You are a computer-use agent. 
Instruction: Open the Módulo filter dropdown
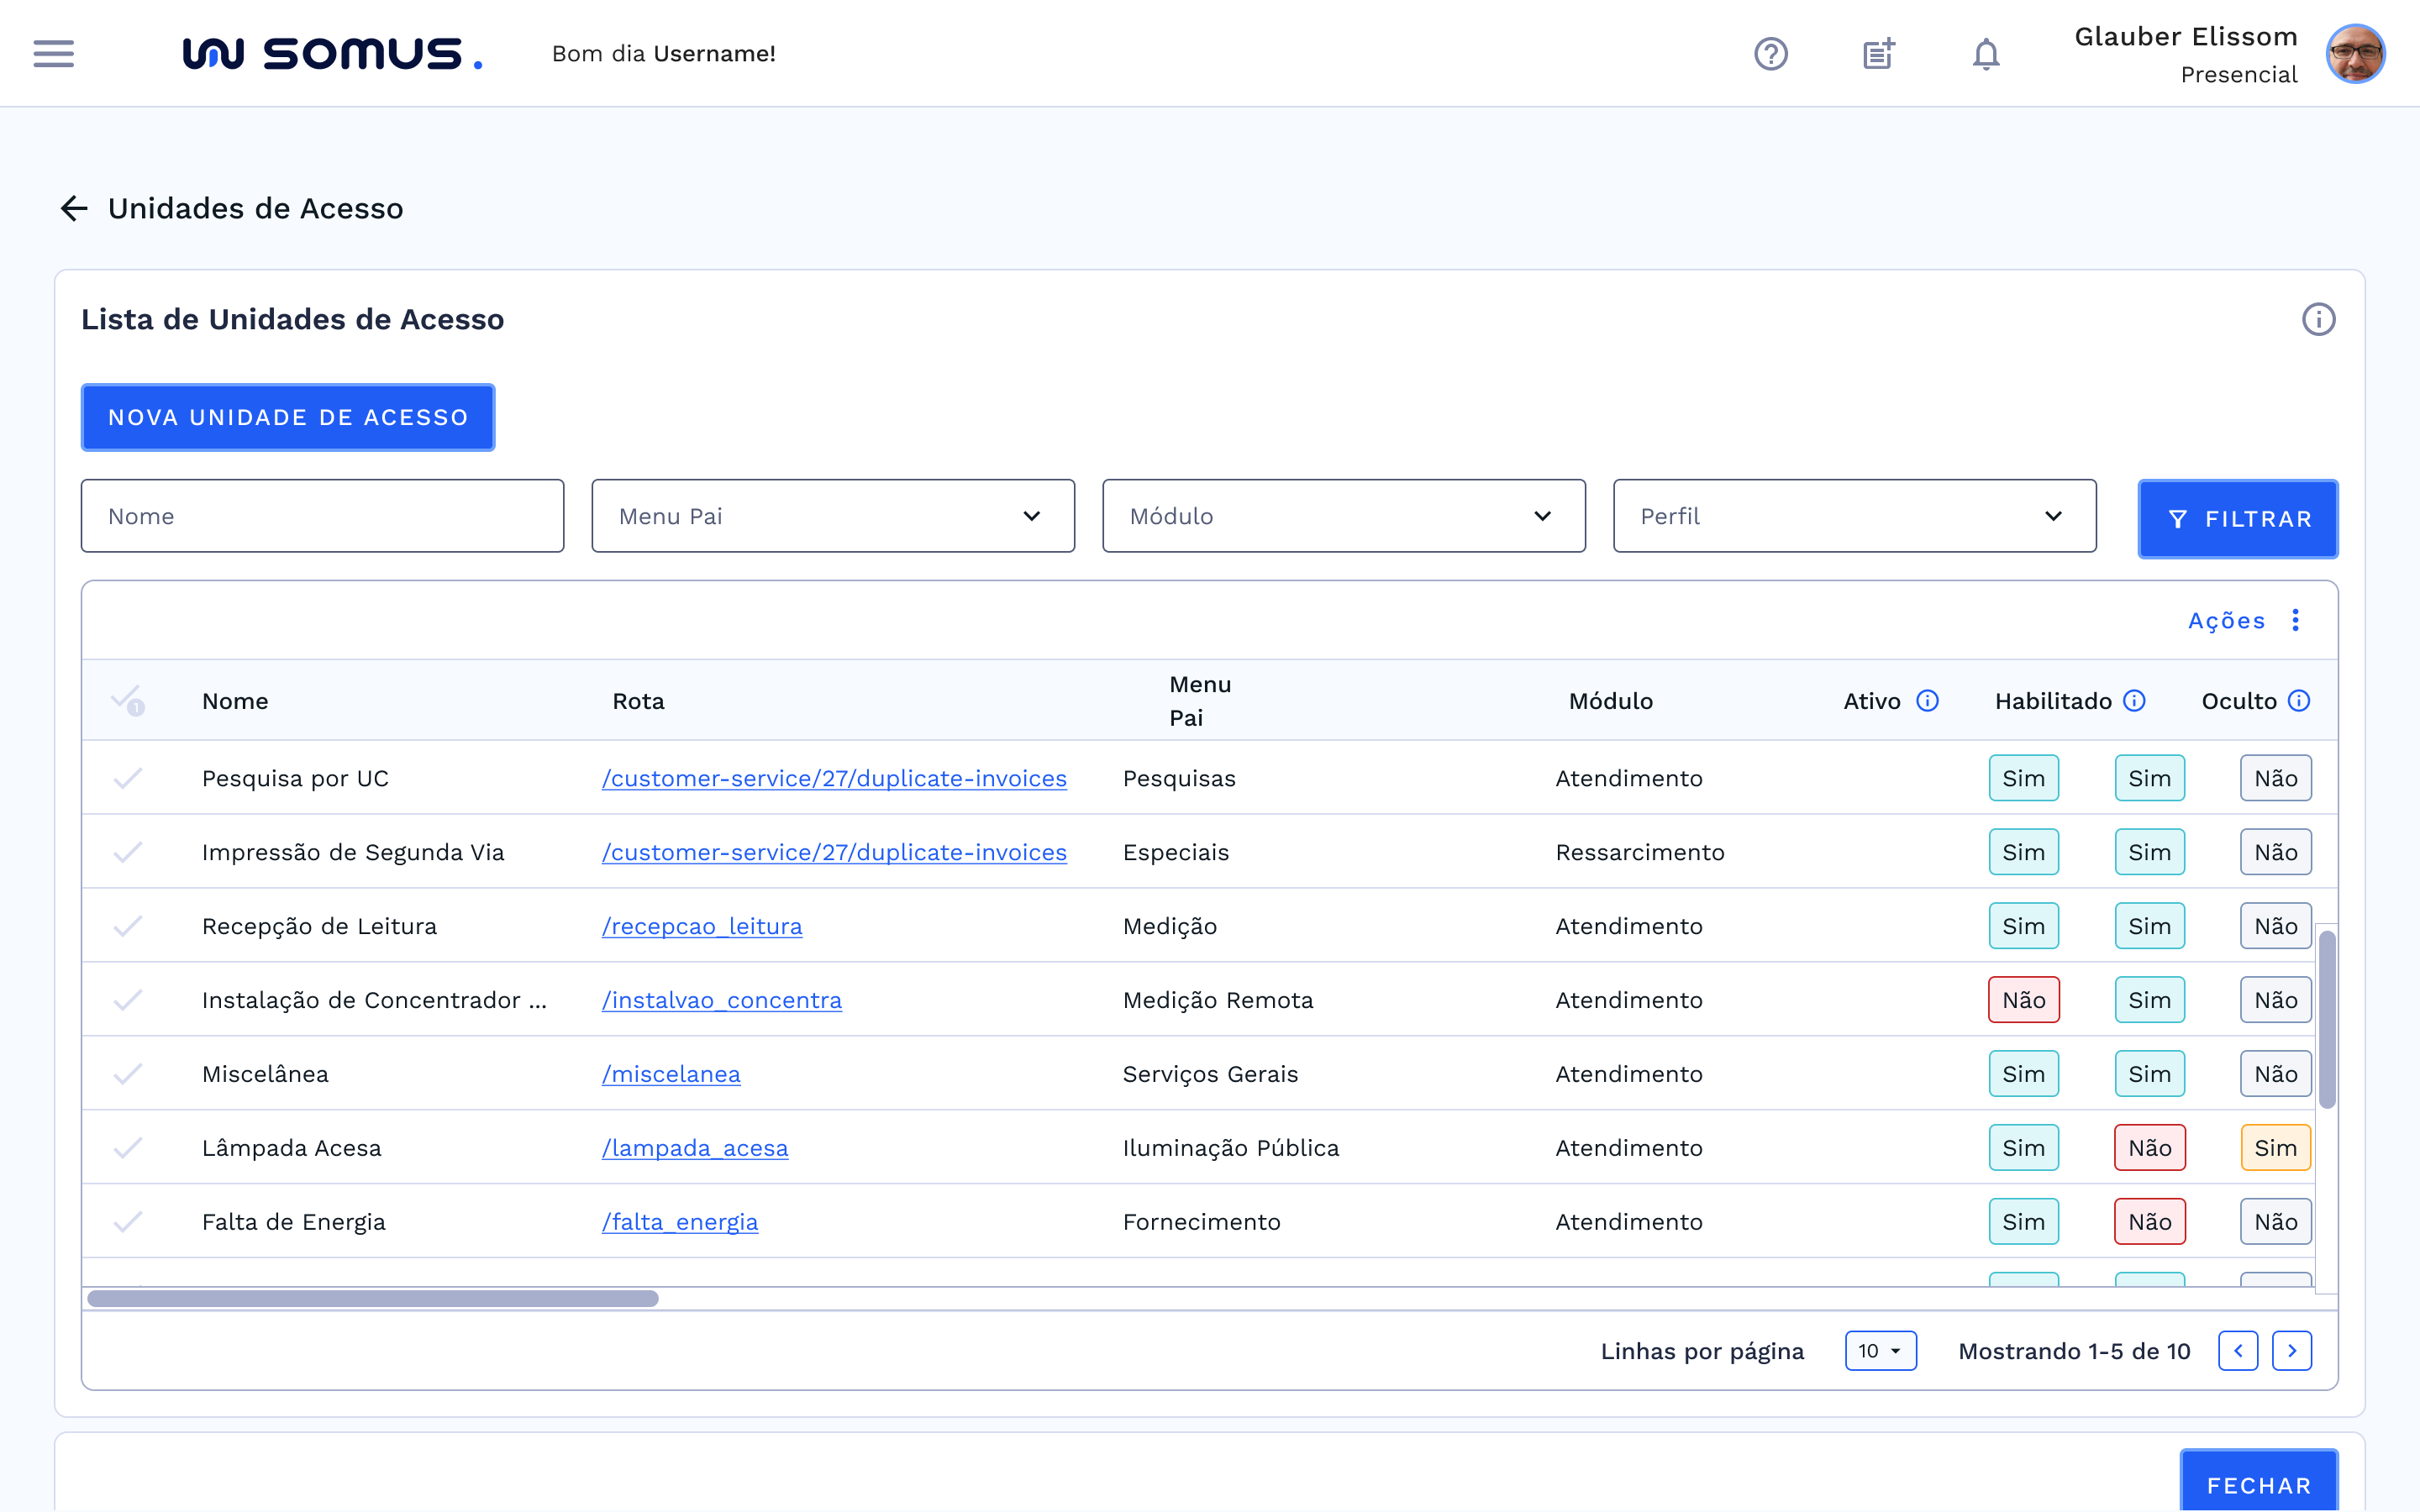click(x=1343, y=516)
